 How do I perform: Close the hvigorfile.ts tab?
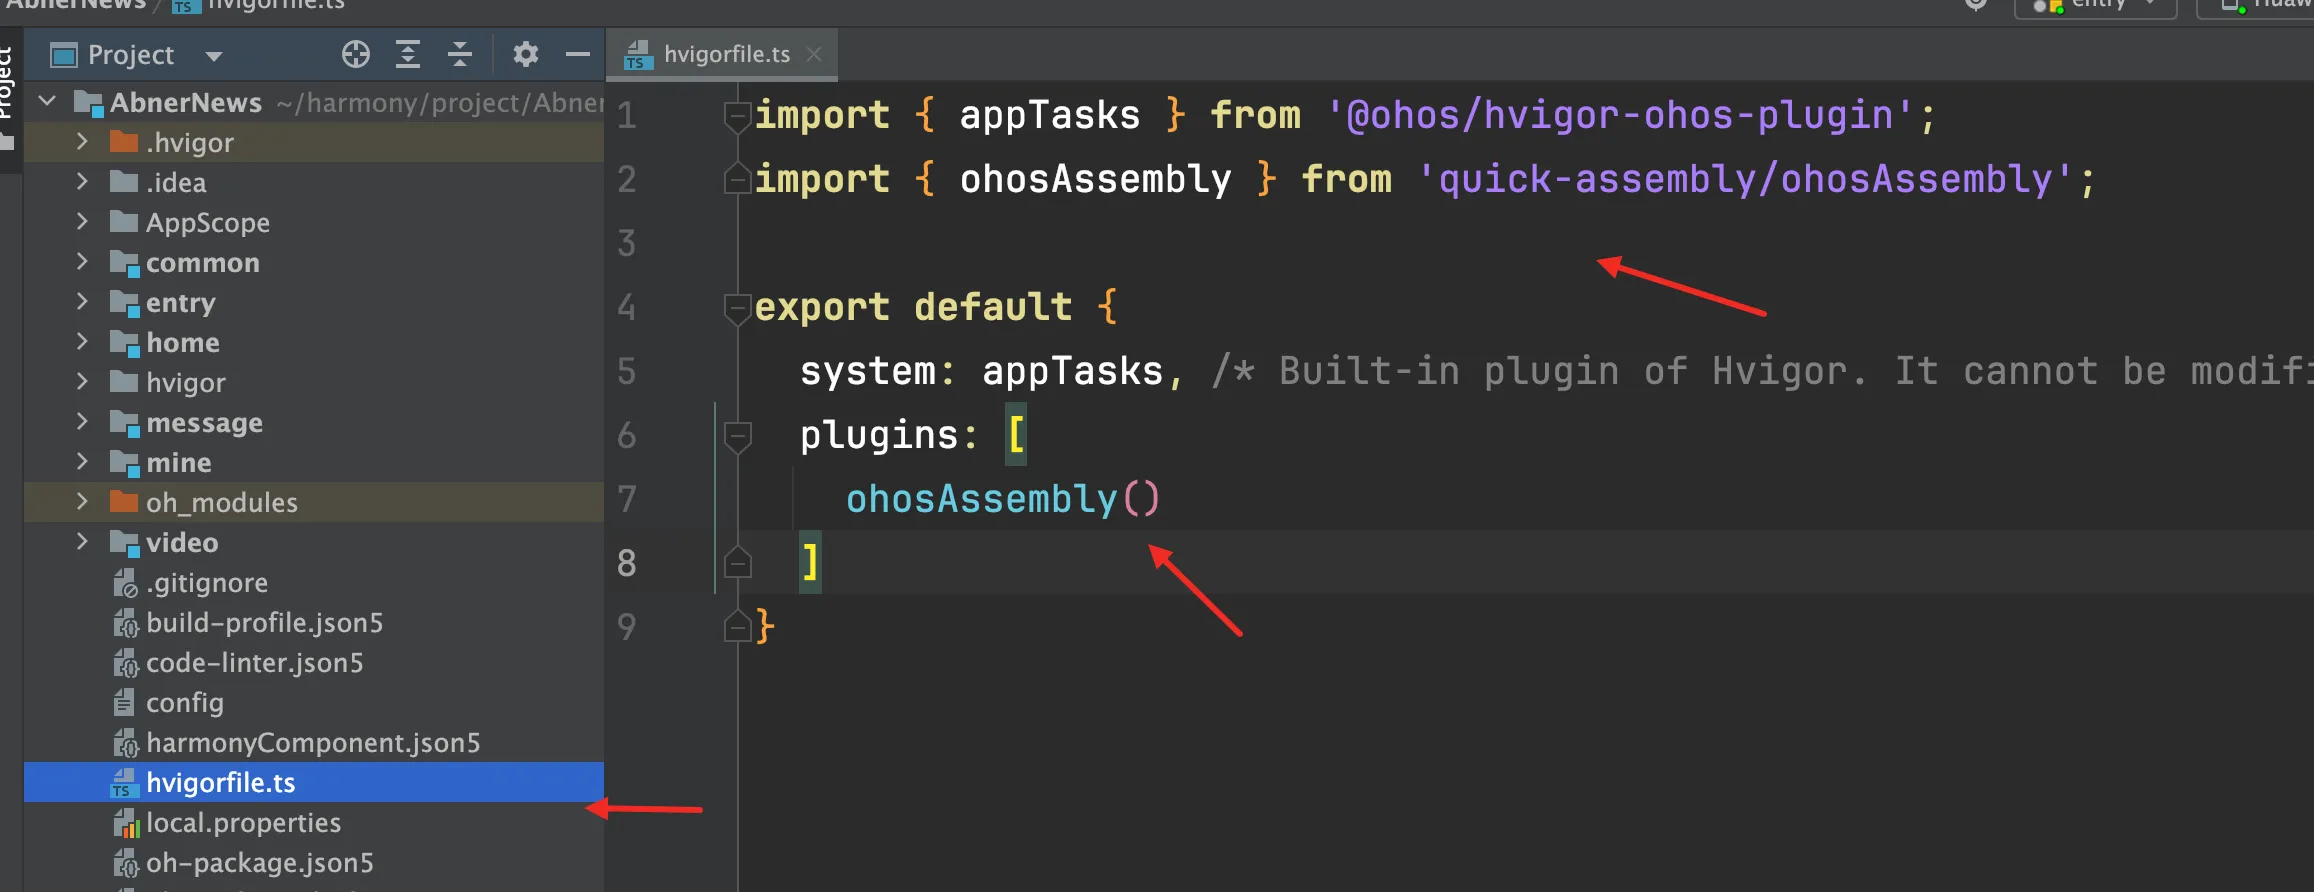pos(814,54)
